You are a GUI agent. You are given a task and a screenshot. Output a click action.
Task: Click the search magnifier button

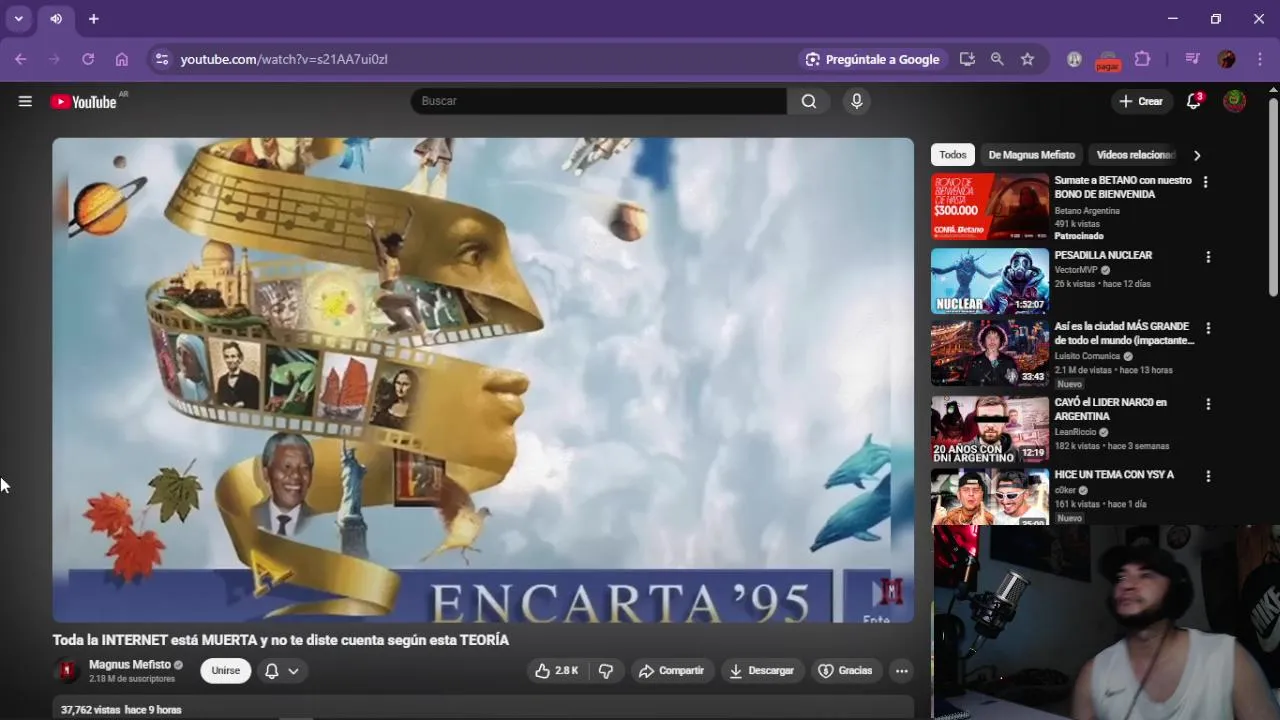(x=809, y=101)
